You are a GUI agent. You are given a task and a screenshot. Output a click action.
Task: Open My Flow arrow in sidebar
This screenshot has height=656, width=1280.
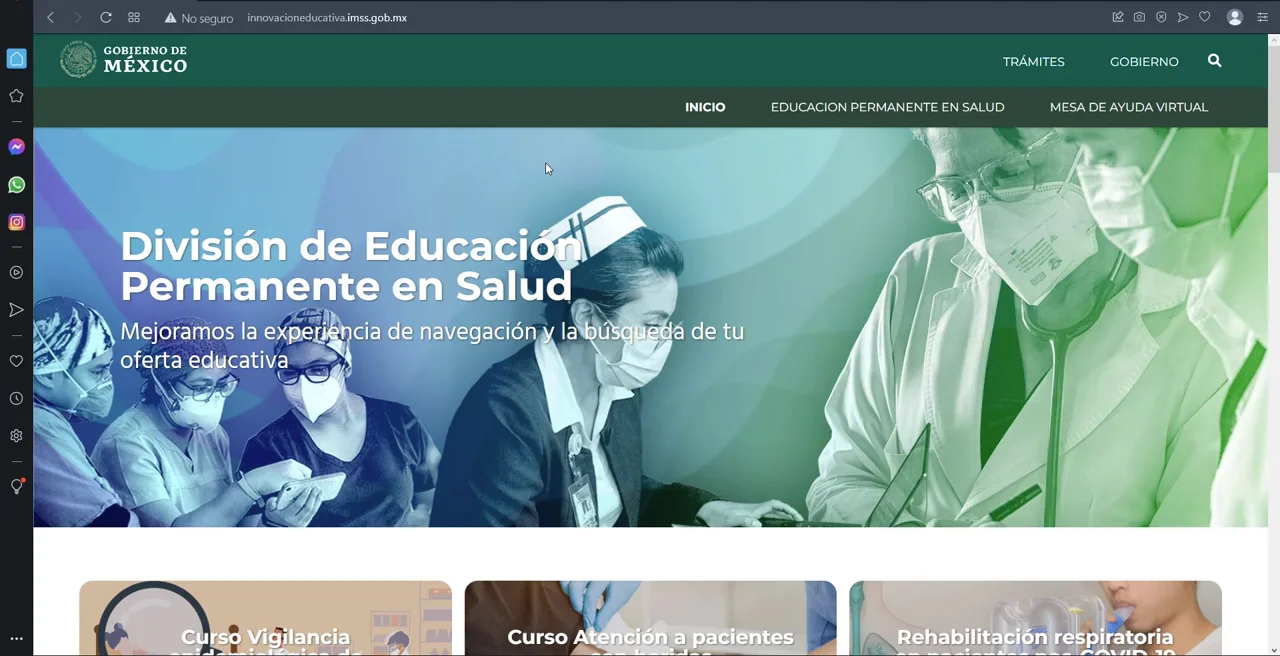16,310
